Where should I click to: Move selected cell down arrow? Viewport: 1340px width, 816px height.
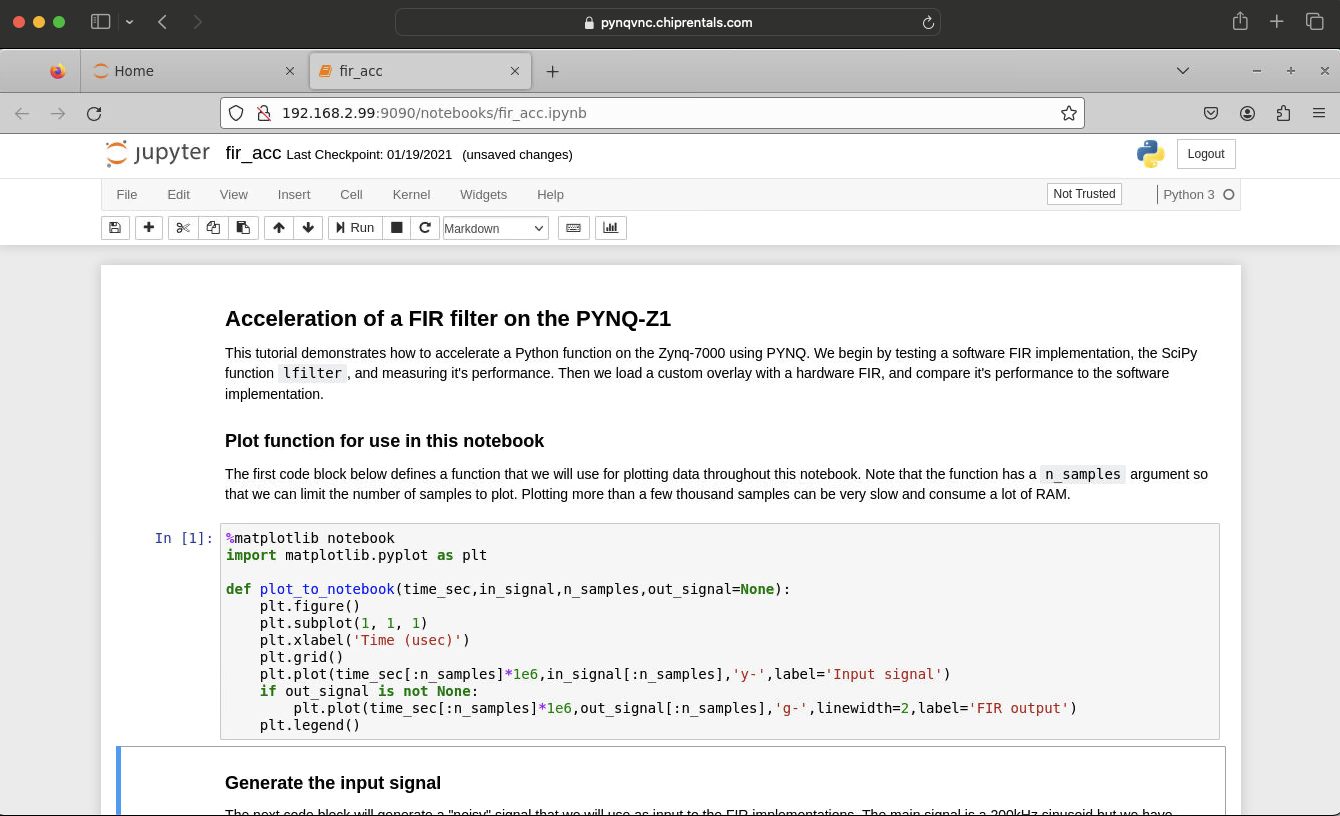pyautogui.click(x=308, y=228)
